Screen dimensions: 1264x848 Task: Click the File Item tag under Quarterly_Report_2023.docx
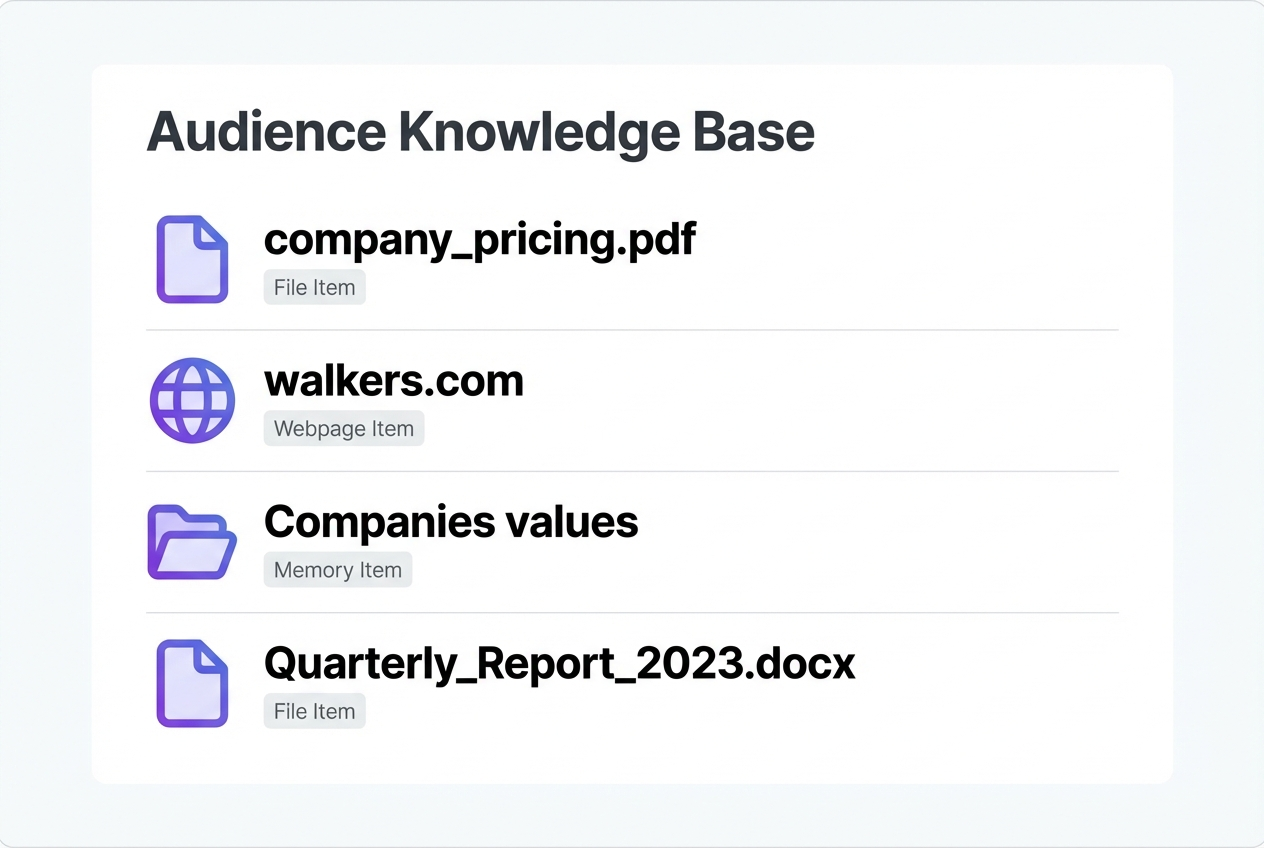(x=315, y=711)
